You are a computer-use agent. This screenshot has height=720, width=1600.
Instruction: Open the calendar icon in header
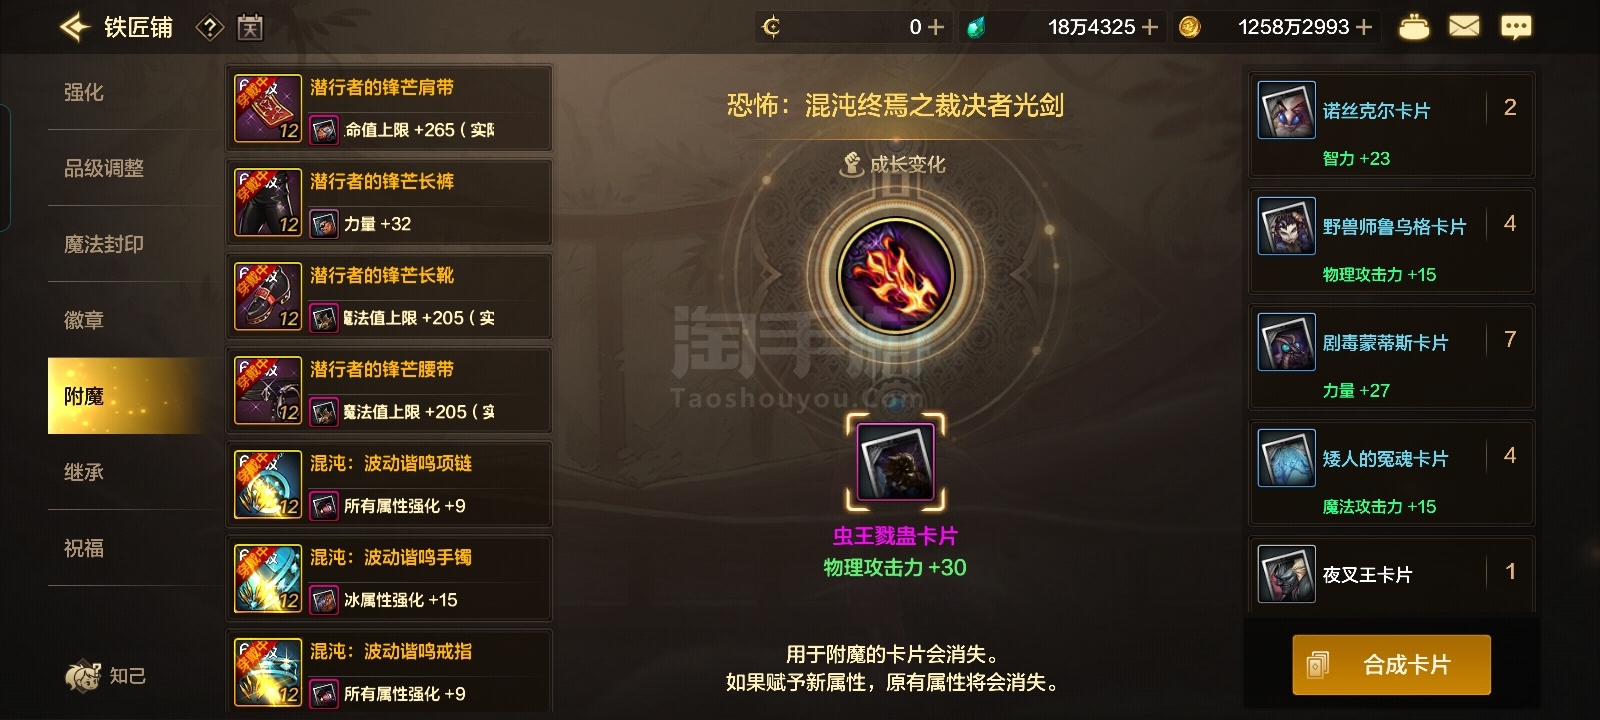[250, 28]
